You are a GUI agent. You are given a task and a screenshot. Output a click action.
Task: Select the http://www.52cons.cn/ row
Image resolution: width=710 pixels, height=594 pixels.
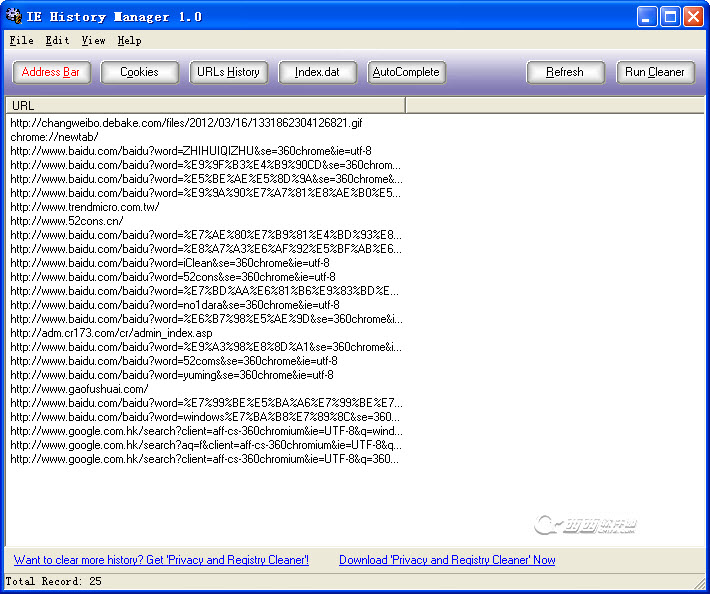(x=67, y=221)
